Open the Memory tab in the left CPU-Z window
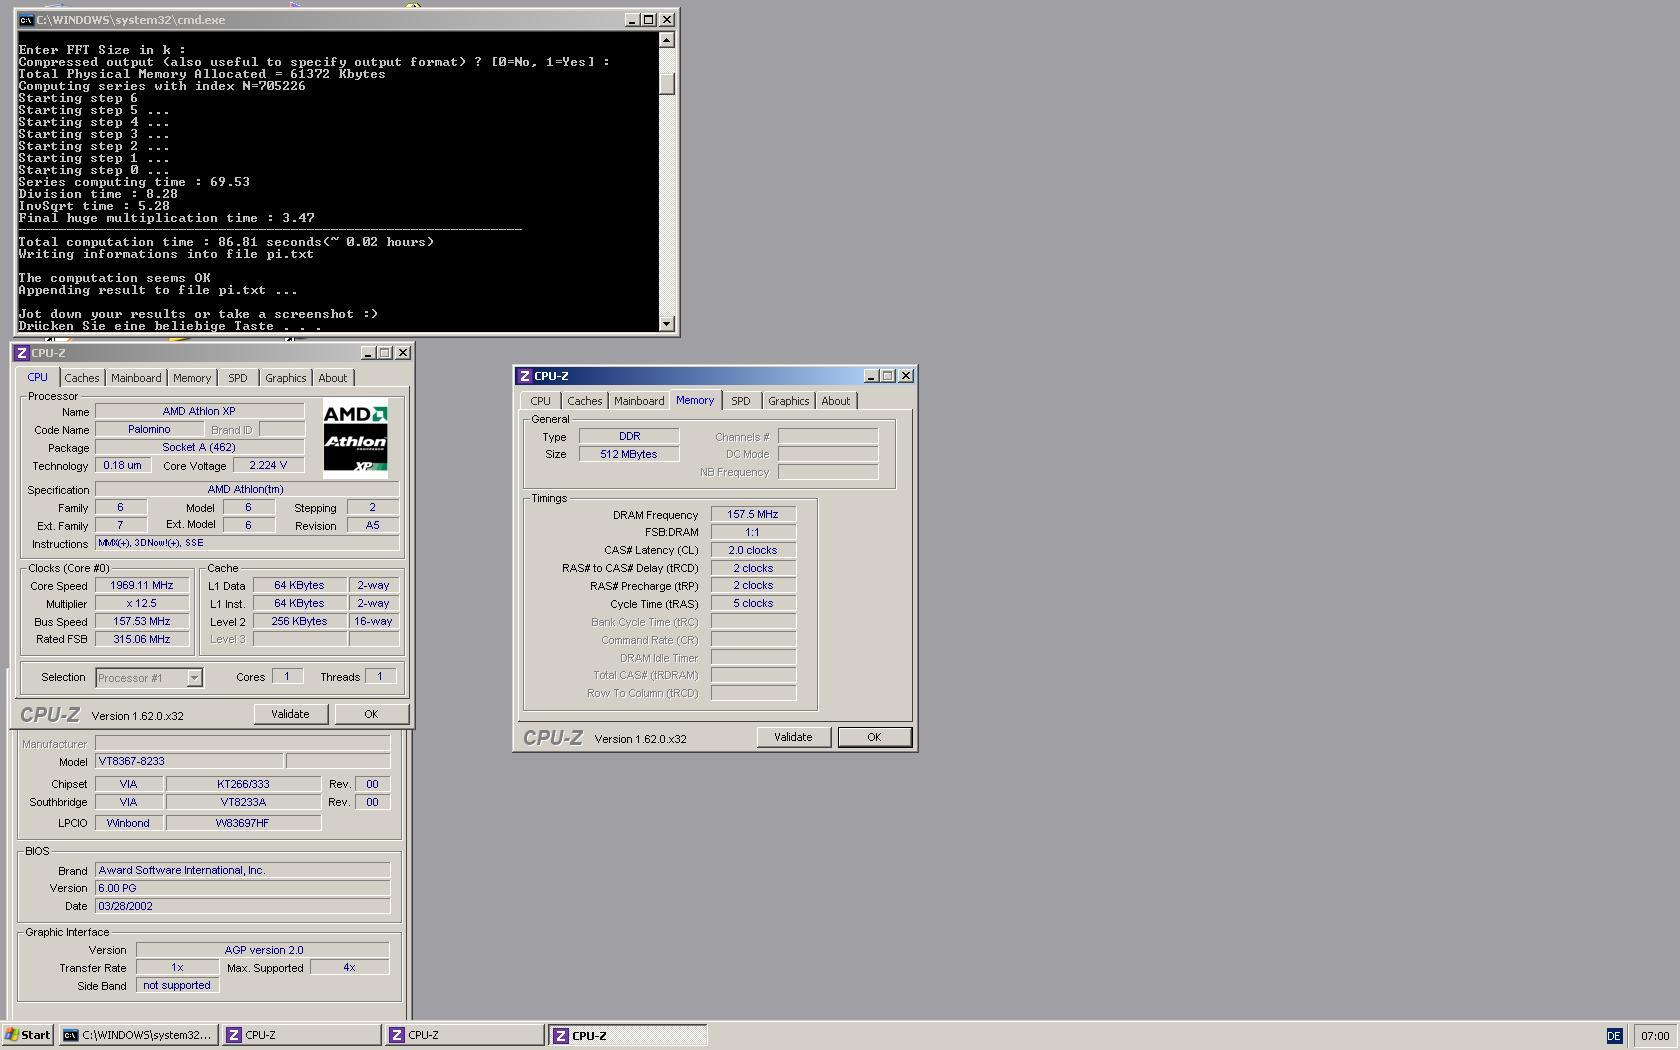This screenshot has height=1050, width=1680. click(192, 378)
